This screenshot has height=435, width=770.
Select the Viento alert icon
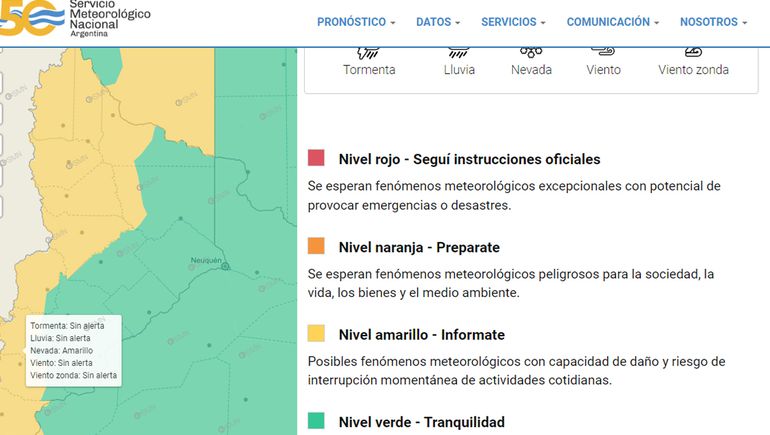[603, 52]
